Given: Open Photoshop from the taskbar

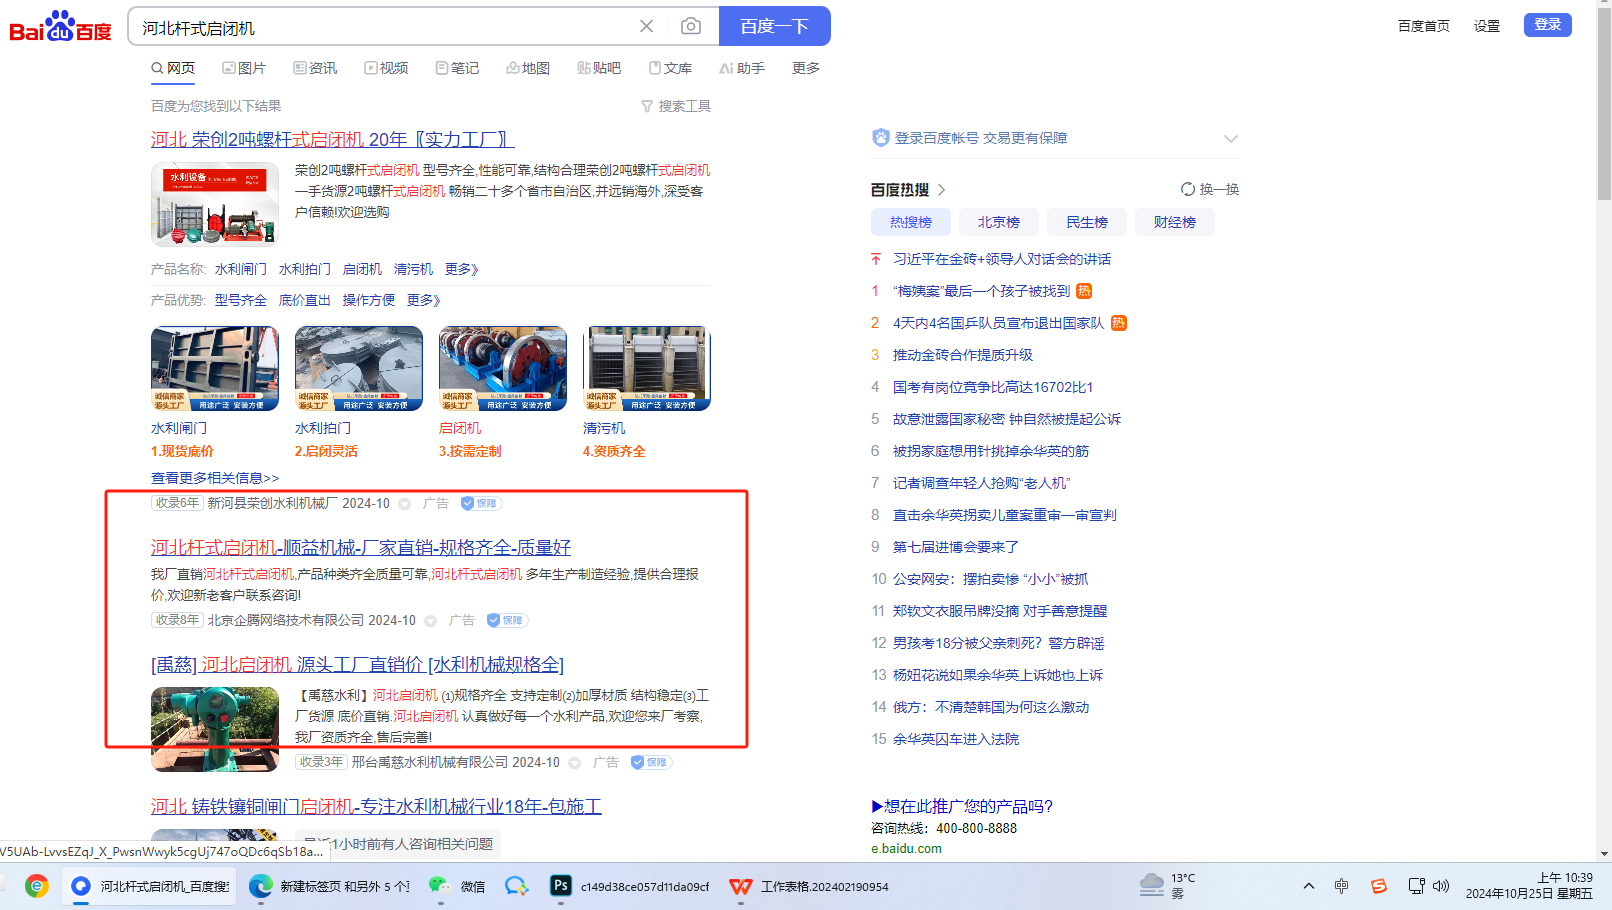Looking at the screenshot, I should (561, 886).
